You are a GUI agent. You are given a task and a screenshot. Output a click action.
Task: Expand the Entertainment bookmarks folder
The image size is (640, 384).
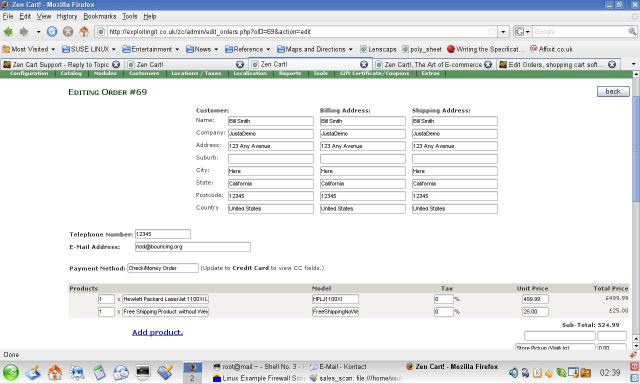(x=151, y=49)
